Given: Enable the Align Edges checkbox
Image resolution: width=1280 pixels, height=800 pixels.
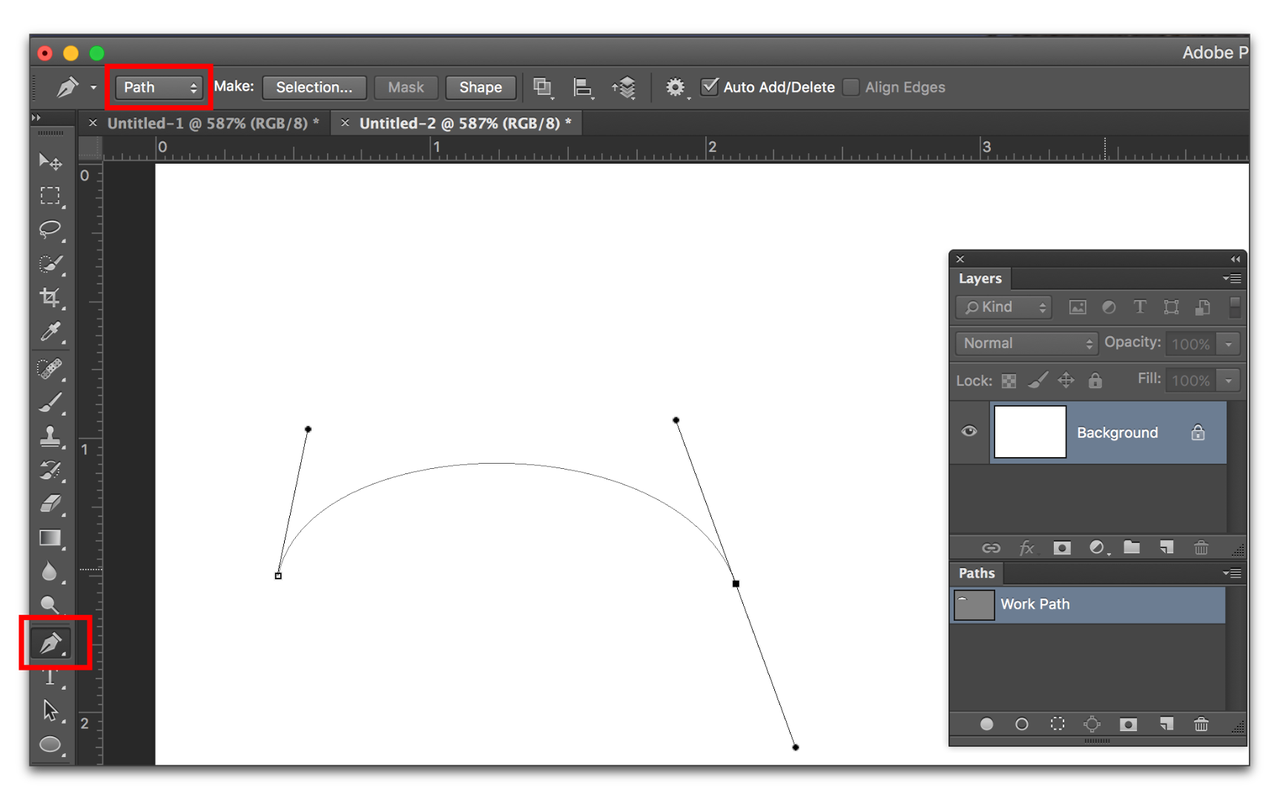Looking at the screenshot, I should [x=851, y=87].
